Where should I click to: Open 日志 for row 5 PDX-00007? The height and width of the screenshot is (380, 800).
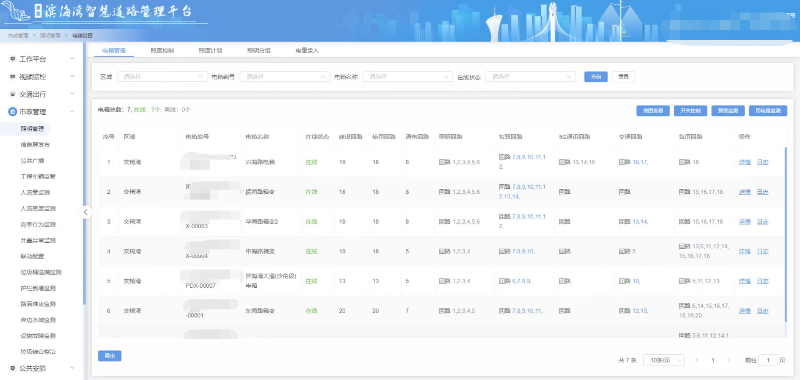(762, 281)
